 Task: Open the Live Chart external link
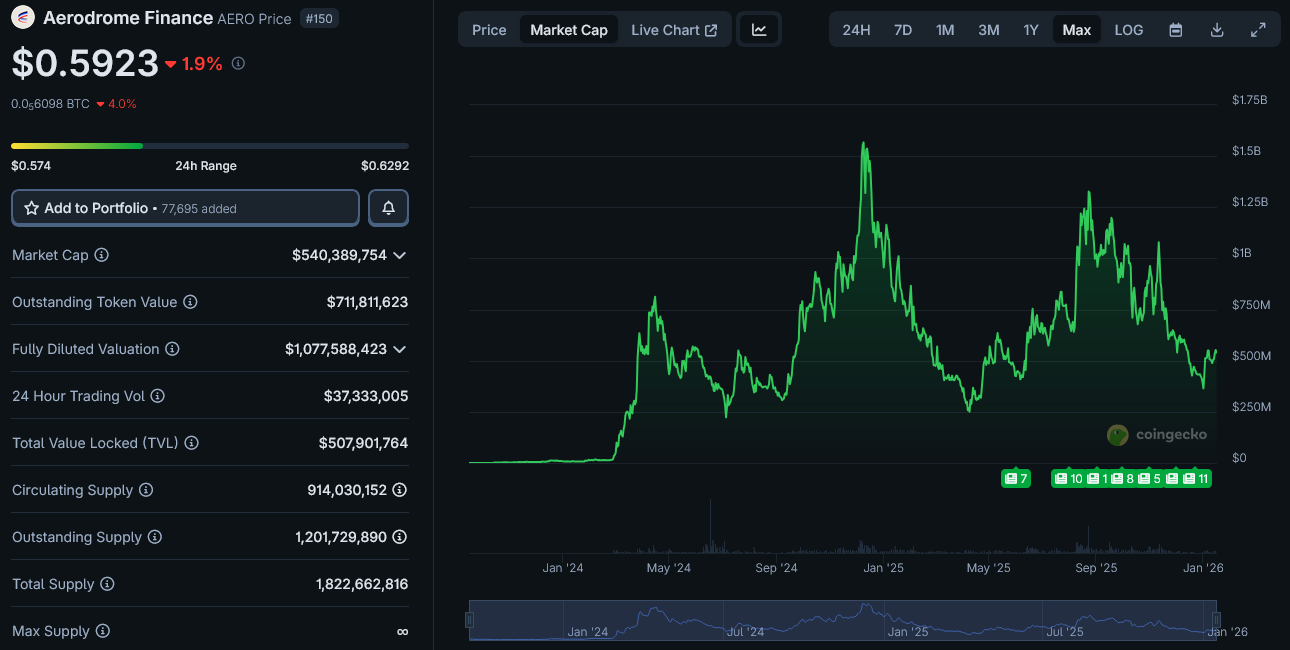(x=674, y=30)
